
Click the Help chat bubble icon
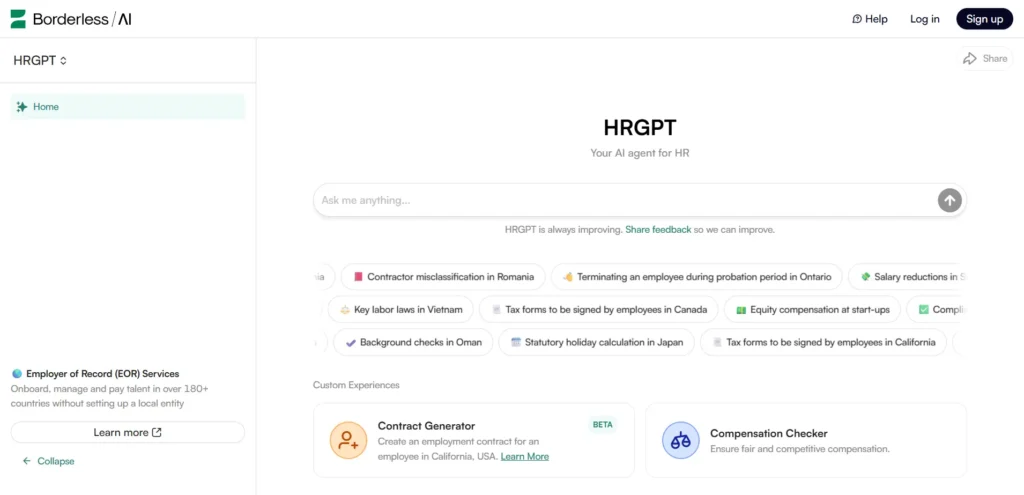tap(857, 19)
